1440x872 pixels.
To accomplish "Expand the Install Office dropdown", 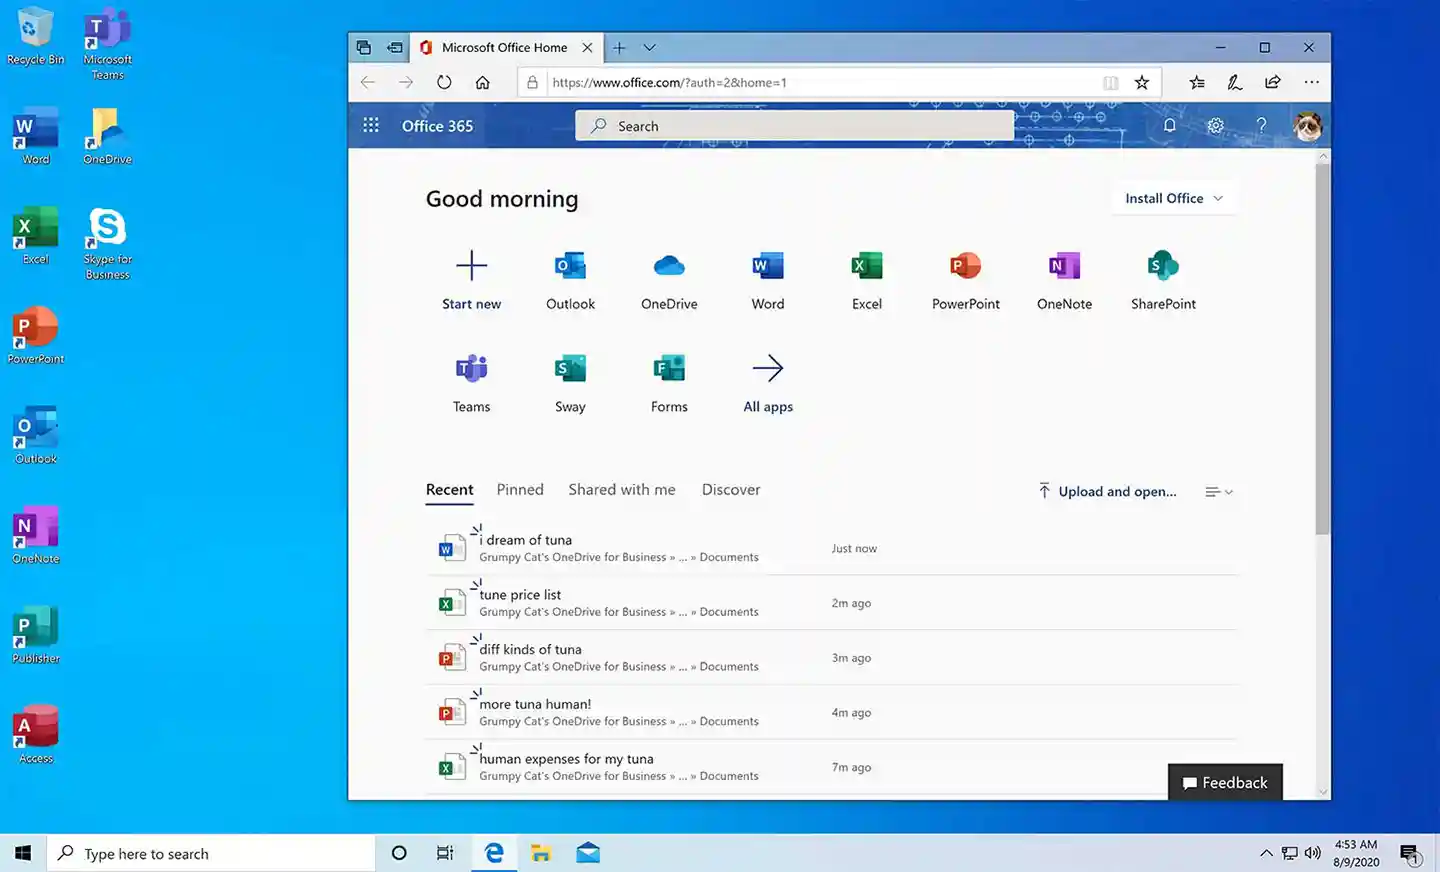I will 1174,199.
